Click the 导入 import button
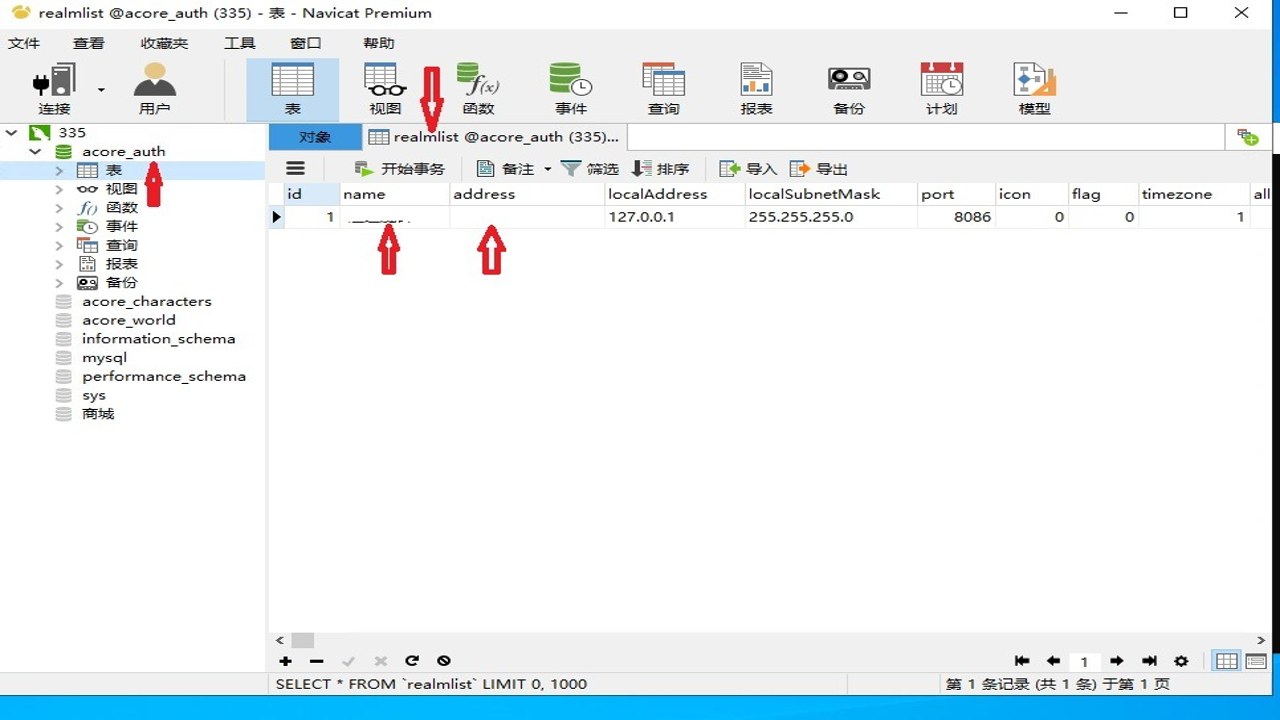Image resolution: width=1280 pixels, height=720 pixels. click(748, 169)
